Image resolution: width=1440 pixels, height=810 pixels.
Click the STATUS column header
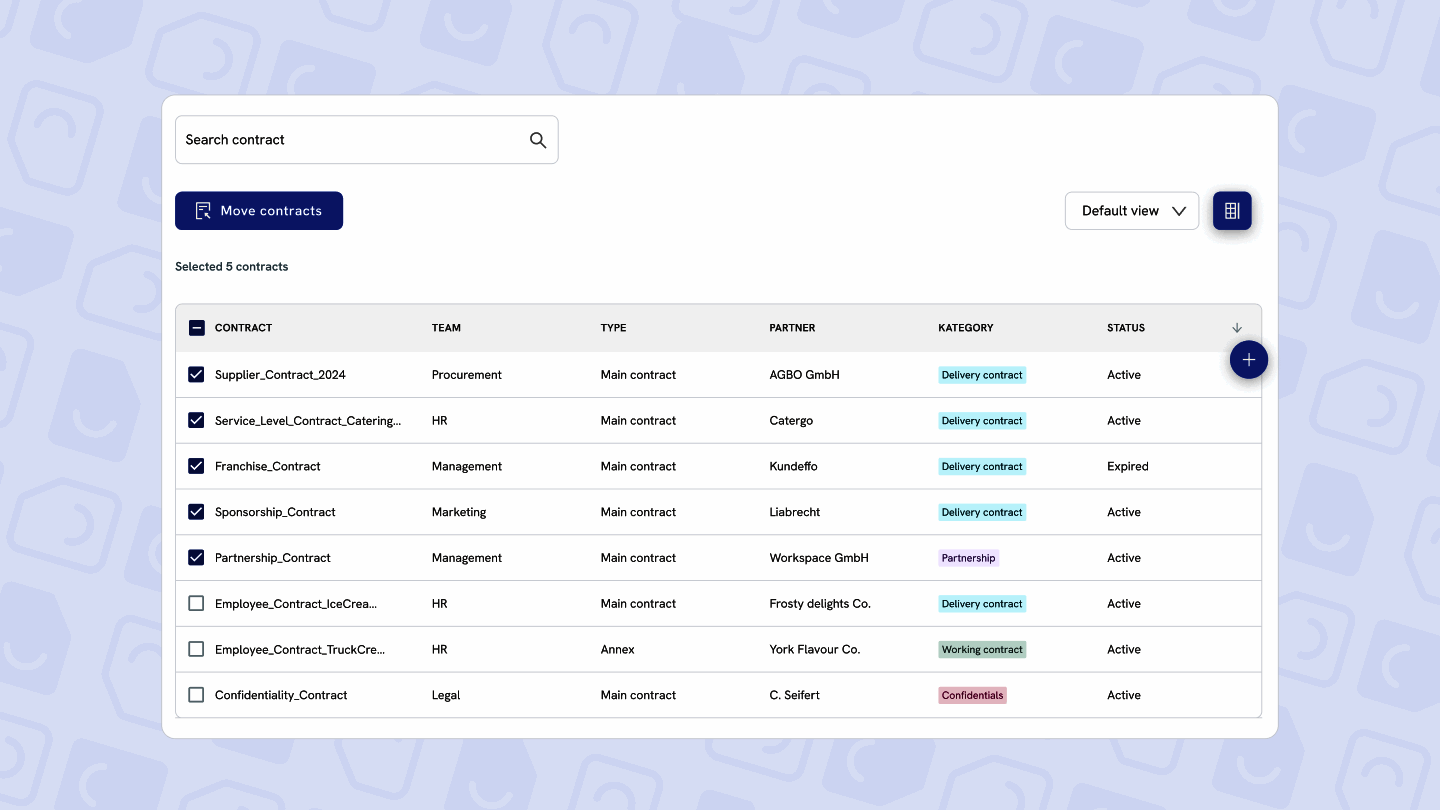1125,327
